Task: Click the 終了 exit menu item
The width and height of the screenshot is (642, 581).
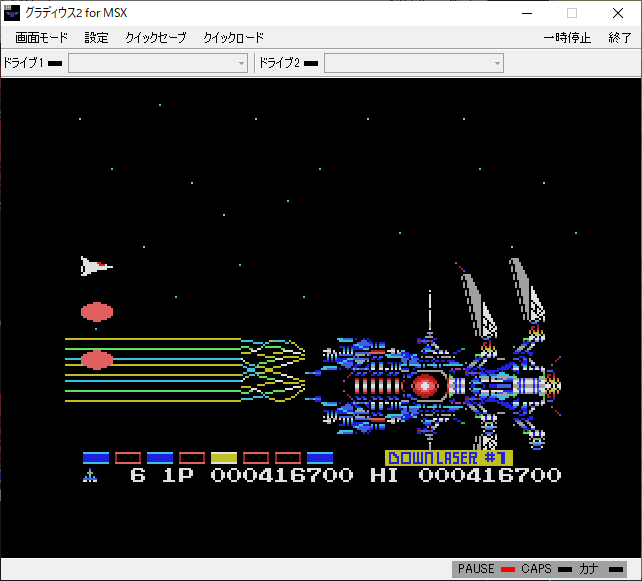Action: 619,38
